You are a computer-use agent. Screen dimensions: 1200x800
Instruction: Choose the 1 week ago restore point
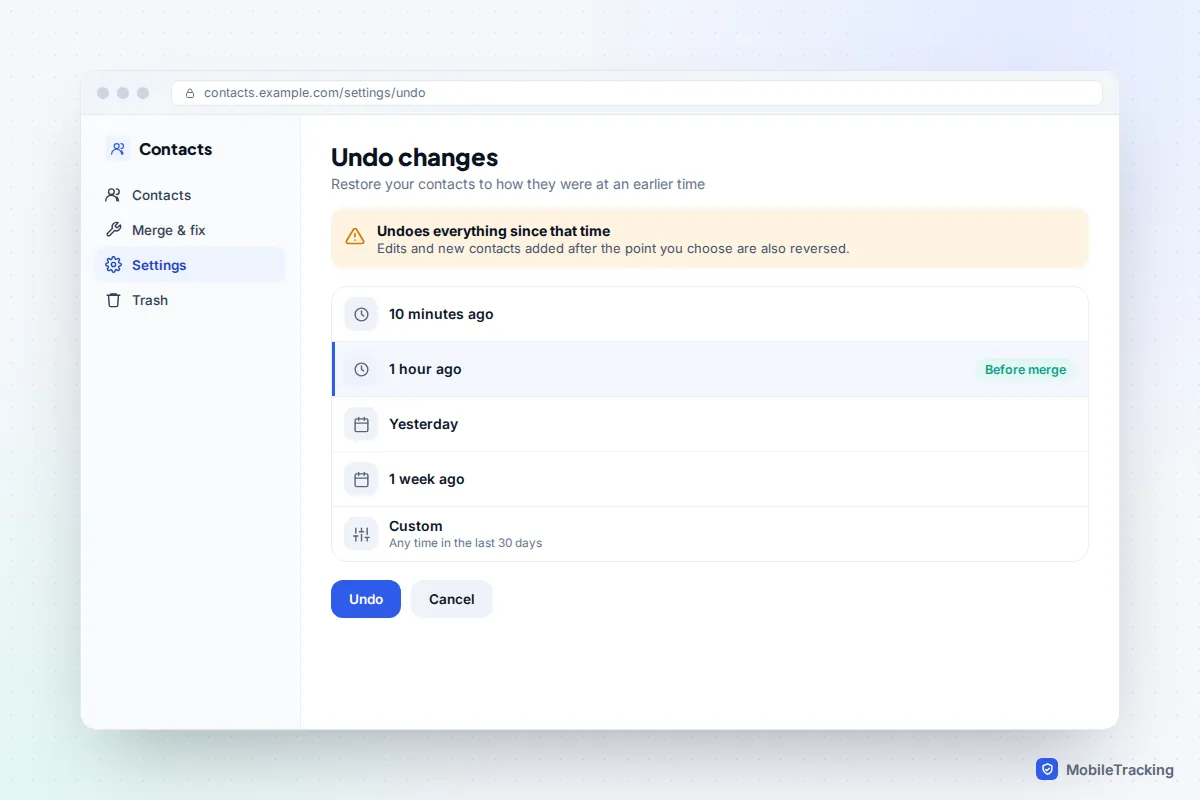click(x=710, y=479)
